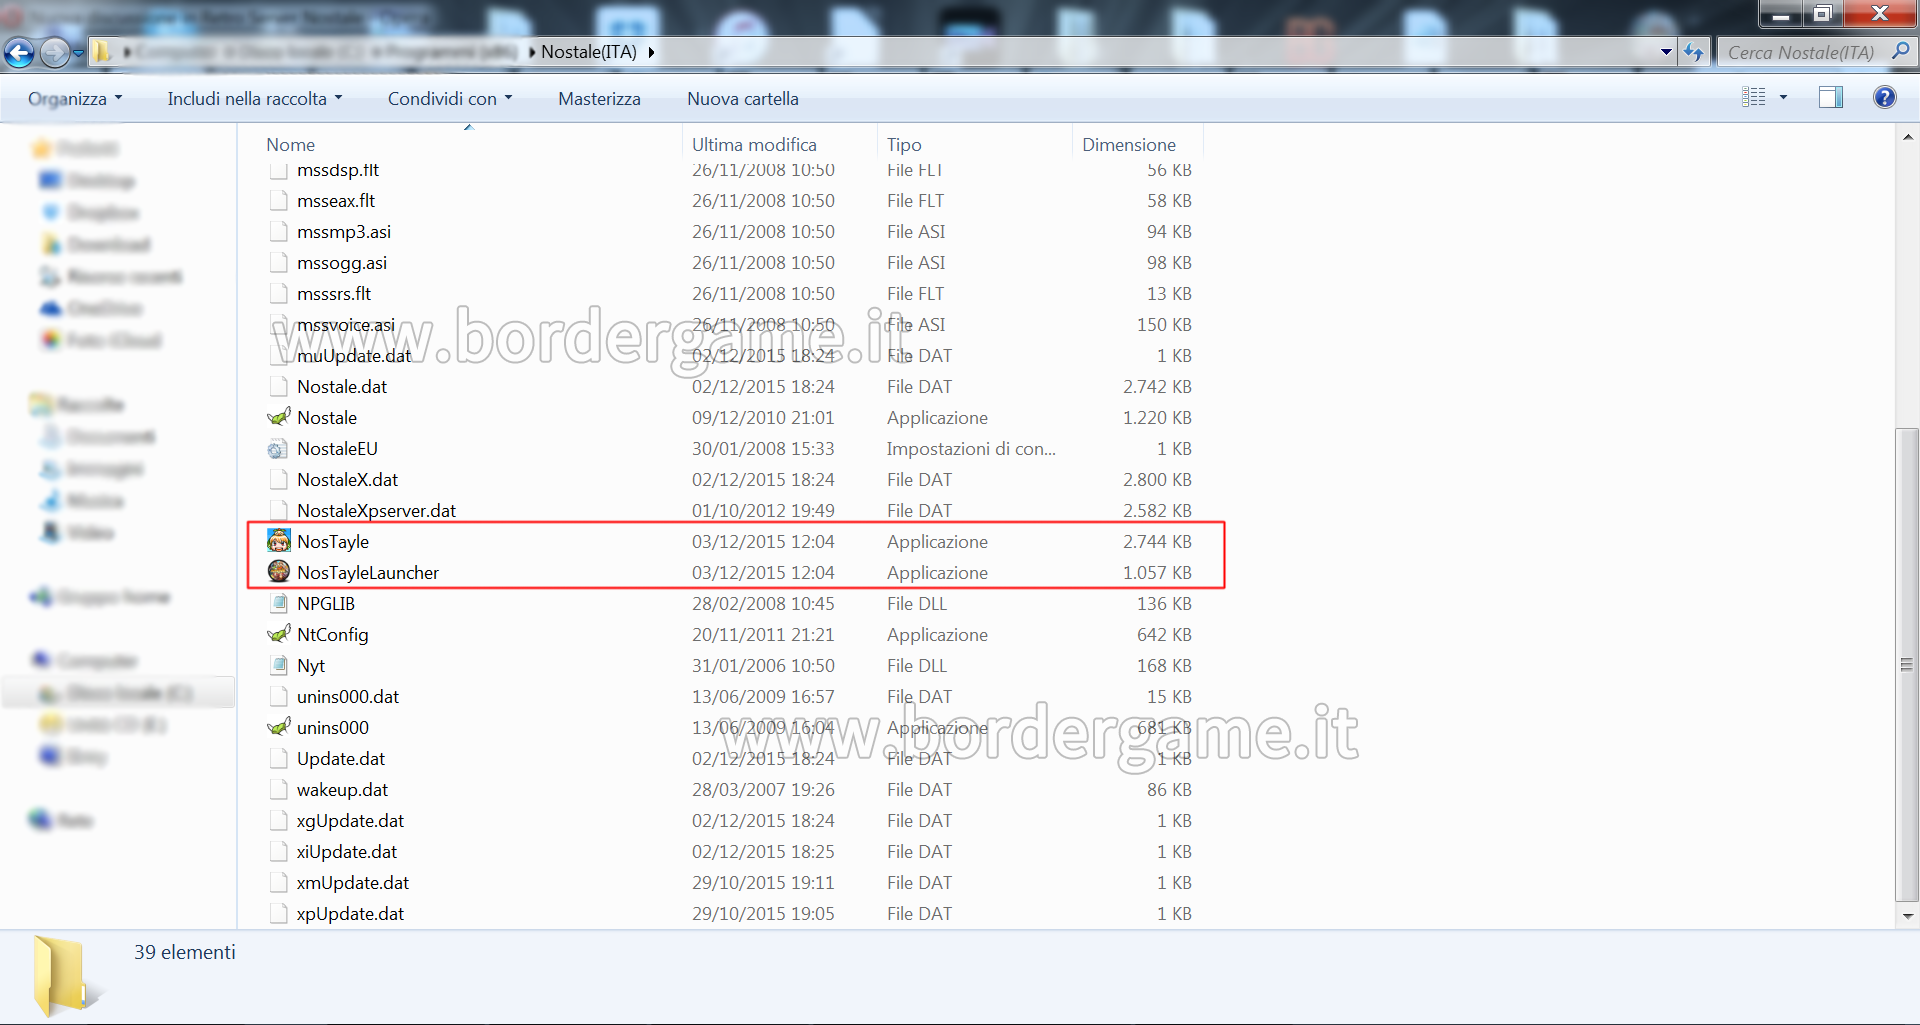Click the search magnifier icon

[x=1900, y=52]
